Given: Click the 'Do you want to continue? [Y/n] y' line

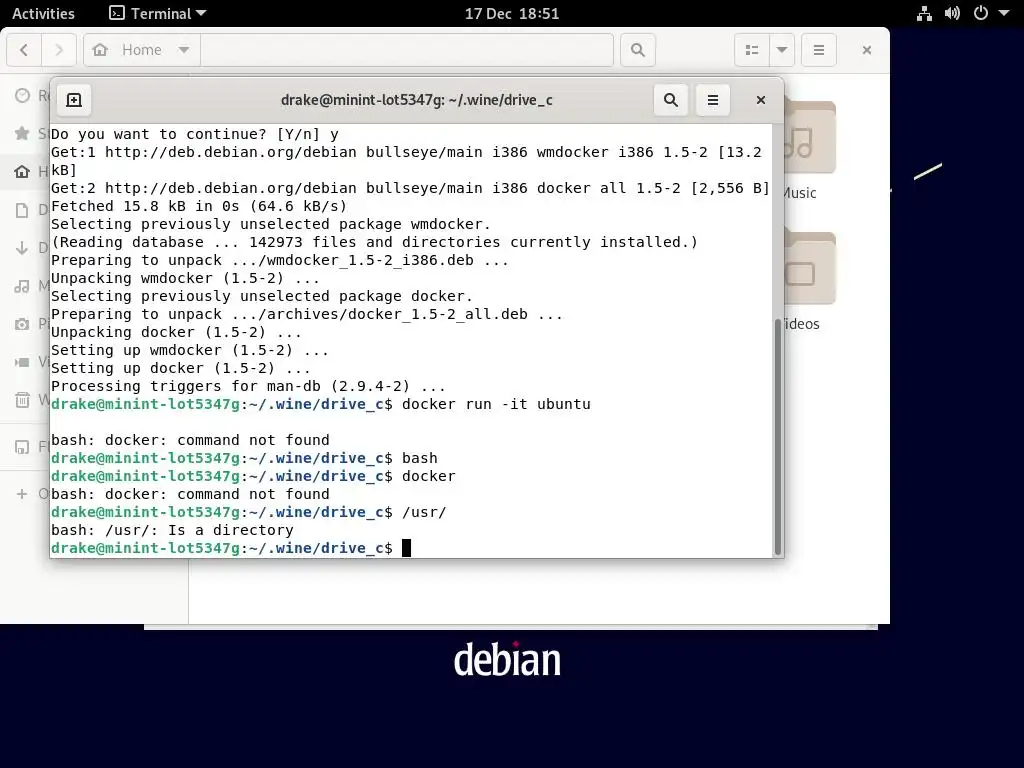Looking at the screenshot, I should point(195,134).
